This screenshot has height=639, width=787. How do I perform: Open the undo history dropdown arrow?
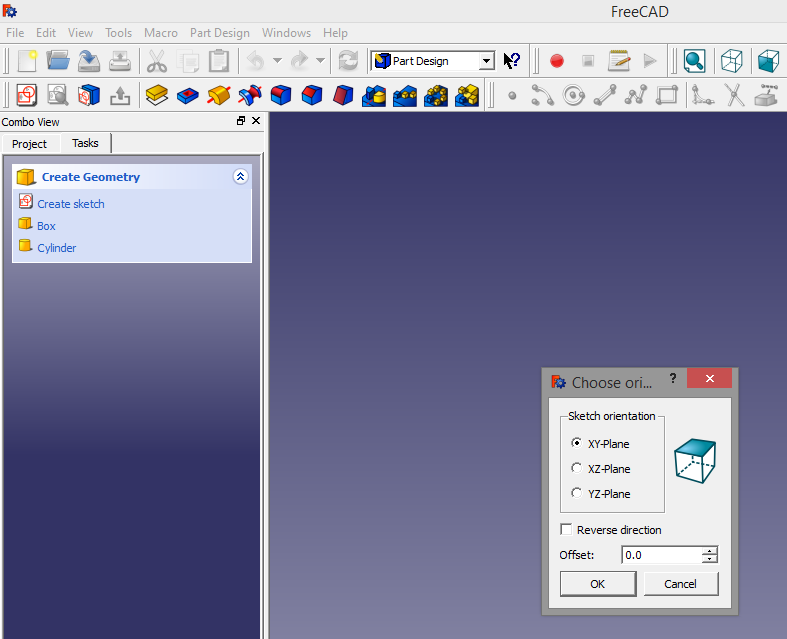[277, 61]
